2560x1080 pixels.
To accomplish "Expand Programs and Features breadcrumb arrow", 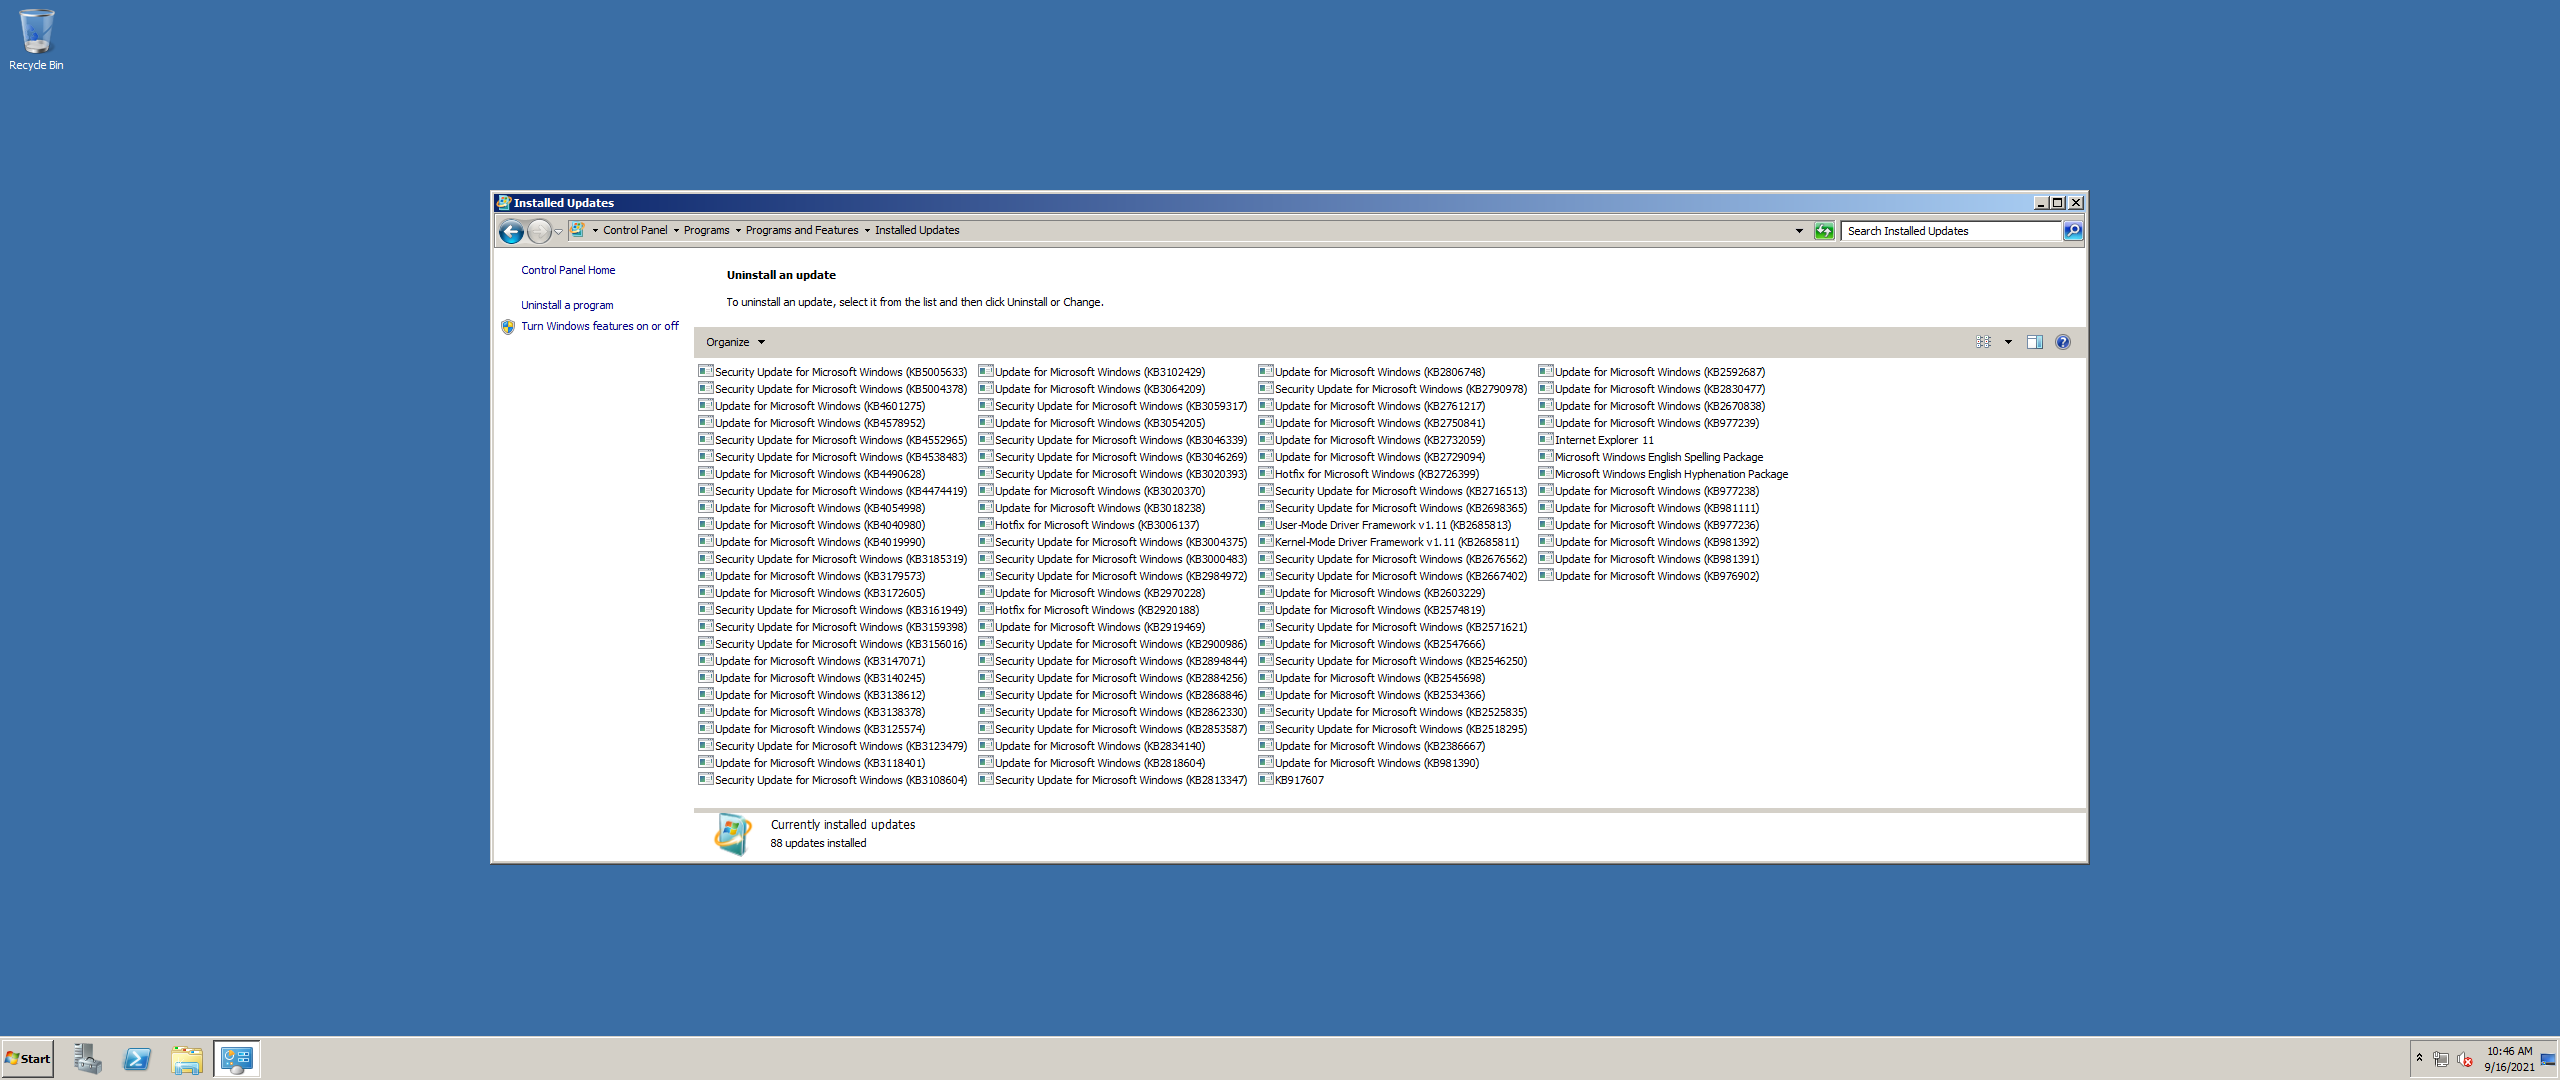I will pos(867,231).
